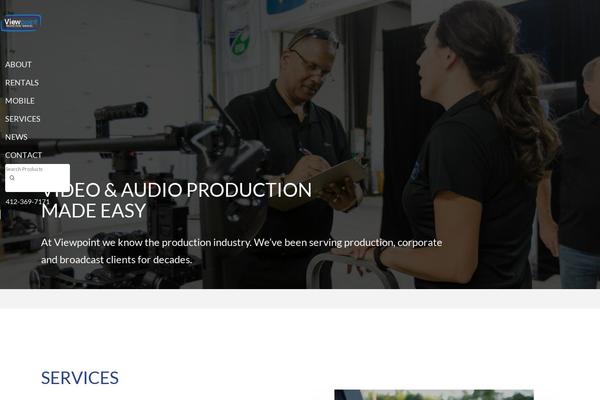Image resolution: width=600 pixels, height=400 pixels.
Task: Focus the Search Products field
Action: (38, 178)
